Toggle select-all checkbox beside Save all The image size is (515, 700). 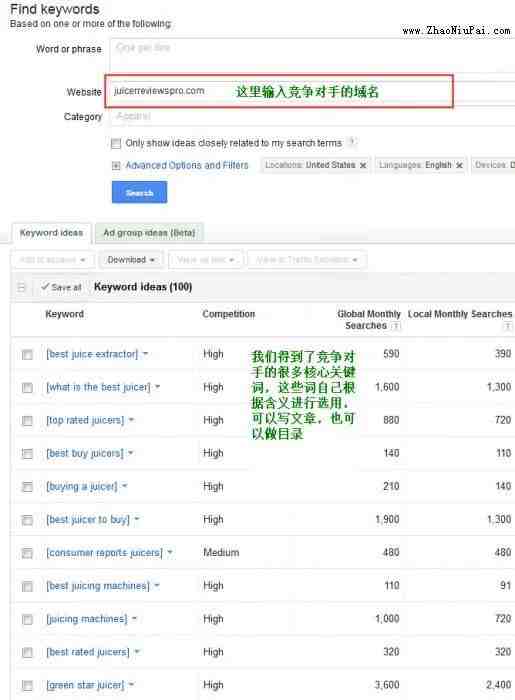[x=21, y=287]
